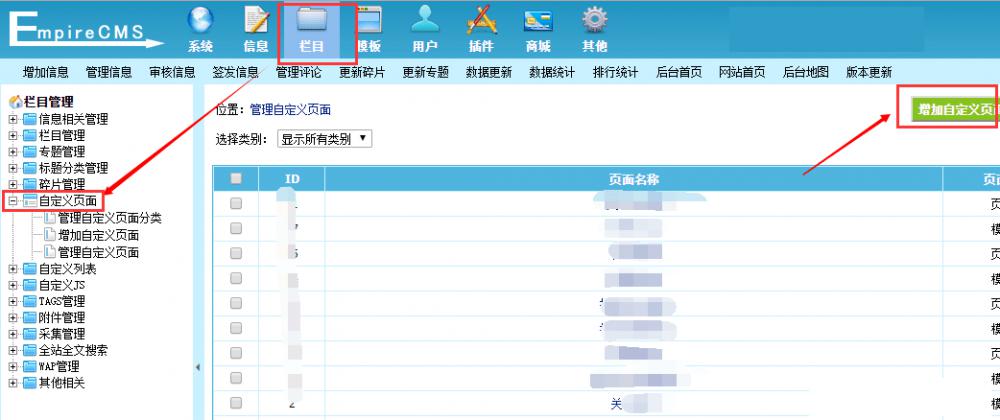Screen dimensions: 1000x420
Task: Click folder icon of 标题分类管理
Action: click(x=30, y=168)
